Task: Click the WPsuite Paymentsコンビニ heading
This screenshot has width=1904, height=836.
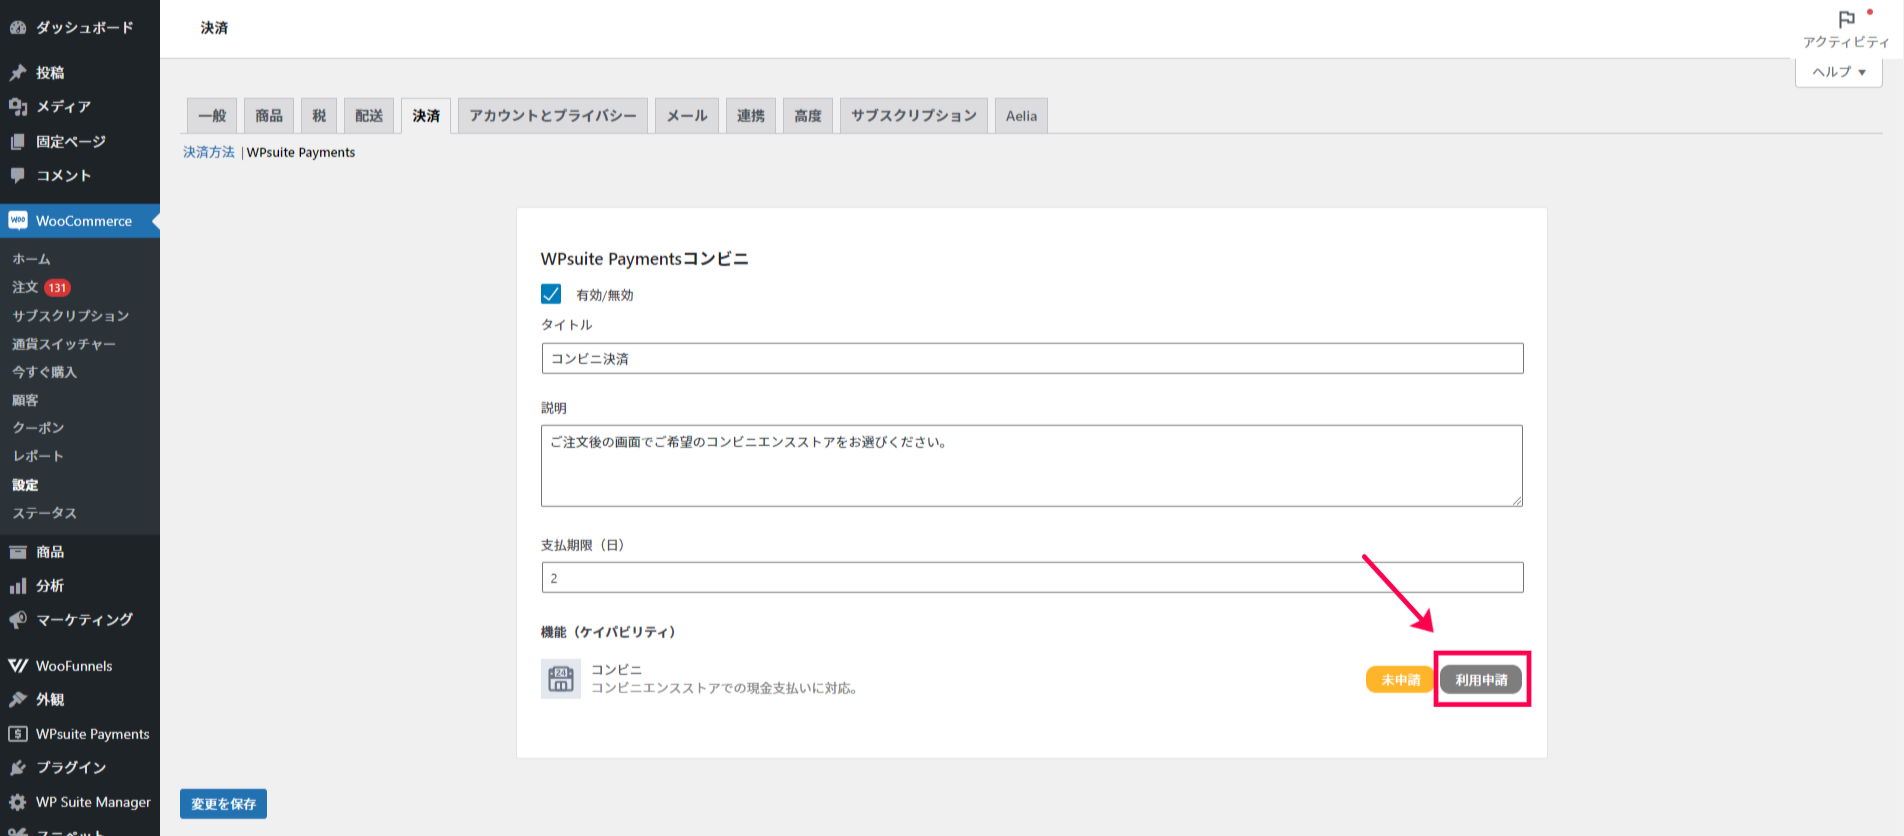Action: (x=644, y=259)
